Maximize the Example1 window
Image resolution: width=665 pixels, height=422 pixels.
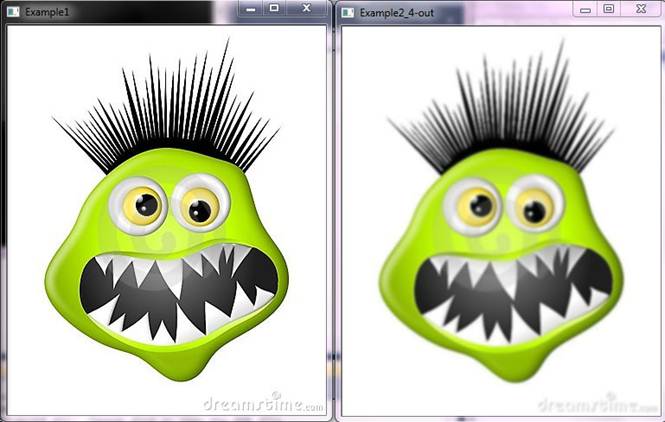click(x=274, y=8)
